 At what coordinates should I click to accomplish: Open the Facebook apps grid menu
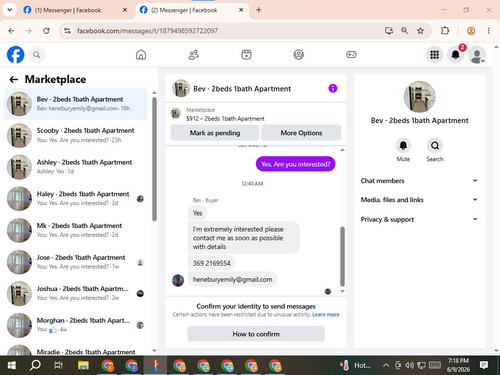[434, 55]
